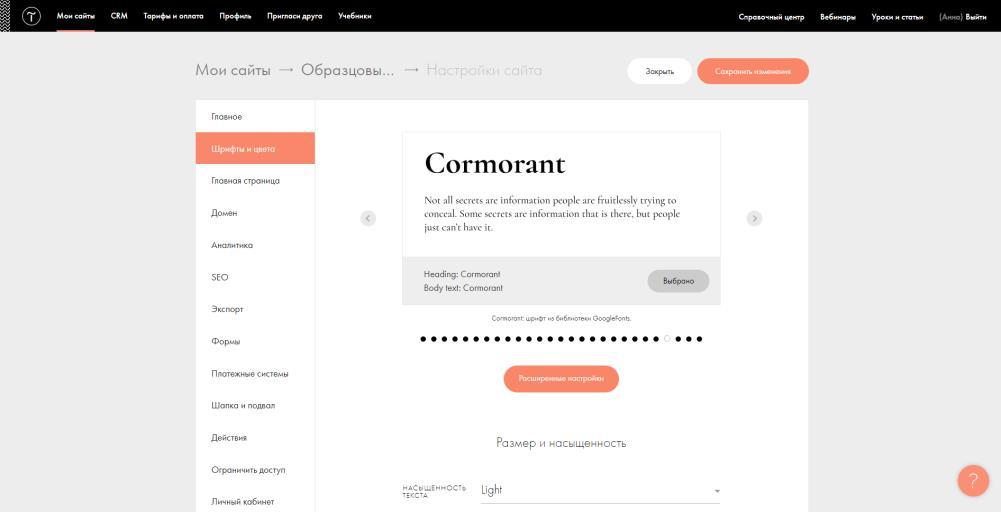Click the Tilda logo icon
The width and height of the screenshot is (1001, 512).
click(x=31, y=16)
